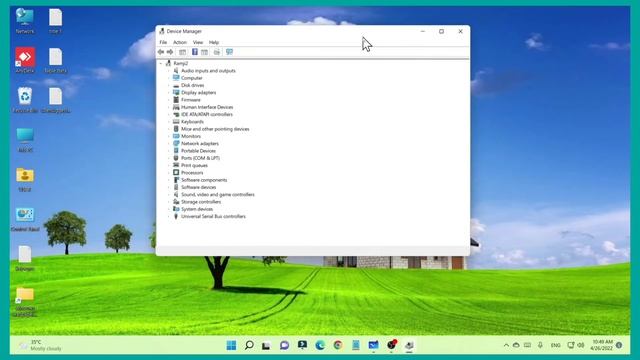Select the Display adapters category icon
Viewport: 640px width, 360px height.
[176, 92]
